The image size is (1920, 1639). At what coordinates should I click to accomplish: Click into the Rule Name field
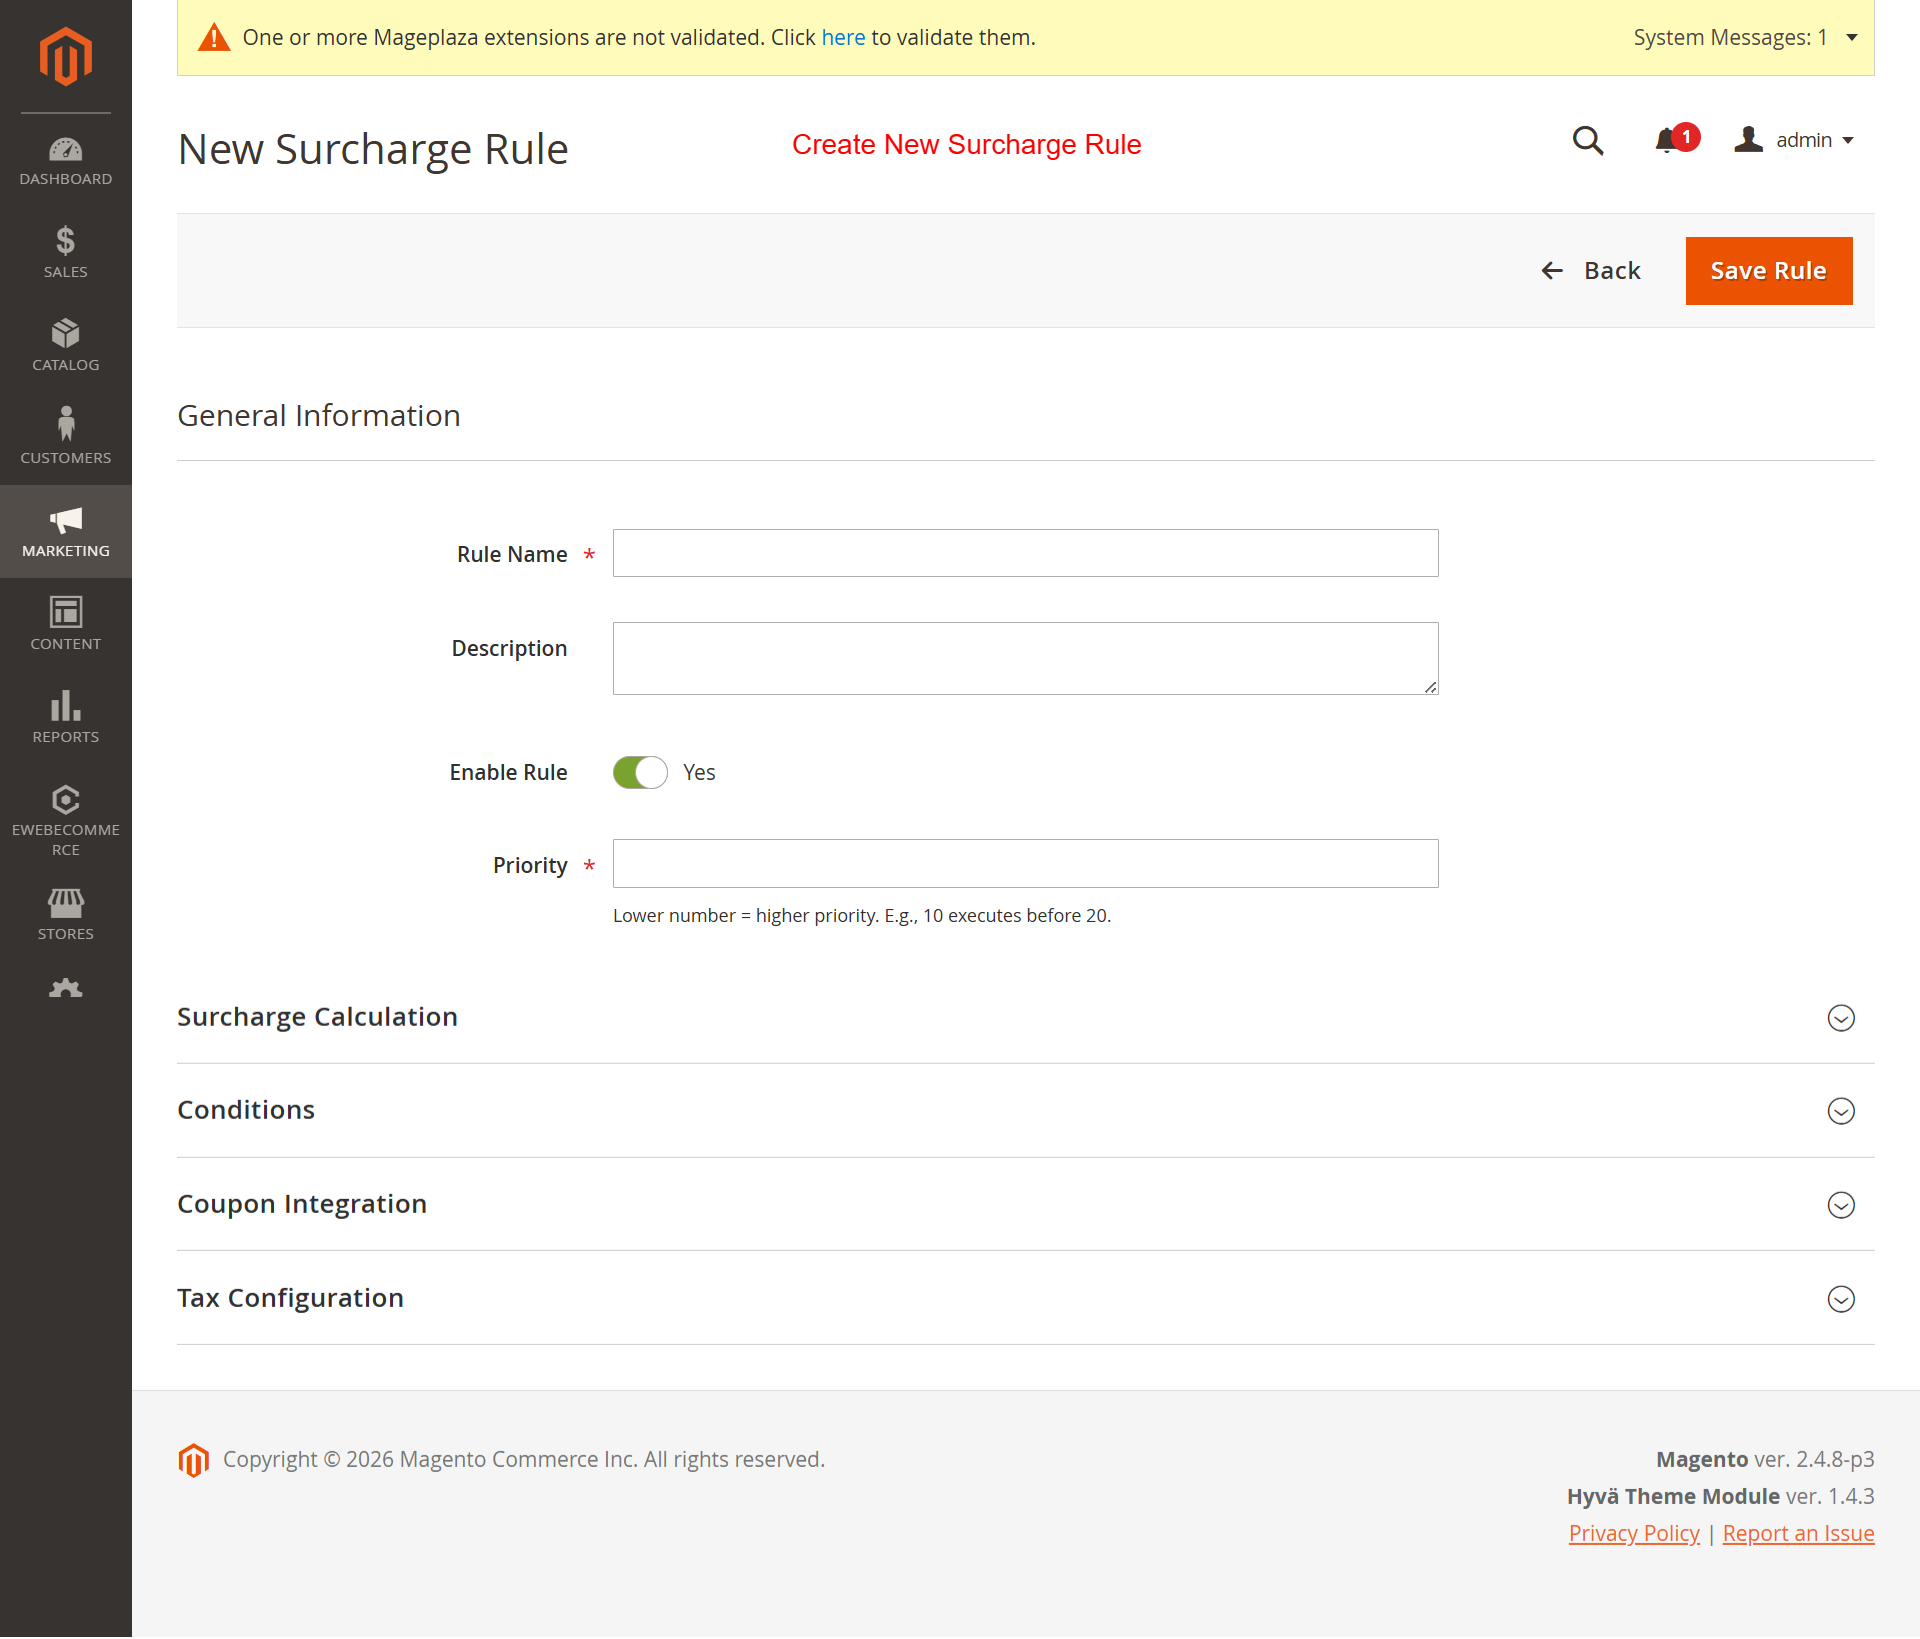1025,553
